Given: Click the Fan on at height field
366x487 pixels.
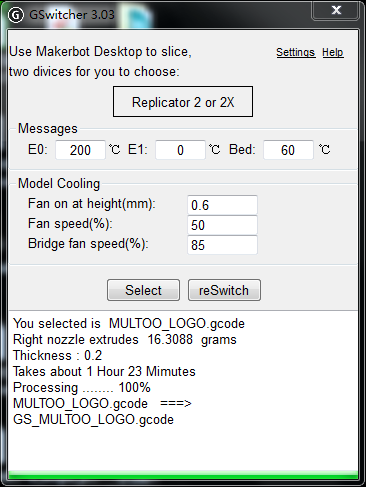Looking at the screenshot, I should [x=222, y=205].
